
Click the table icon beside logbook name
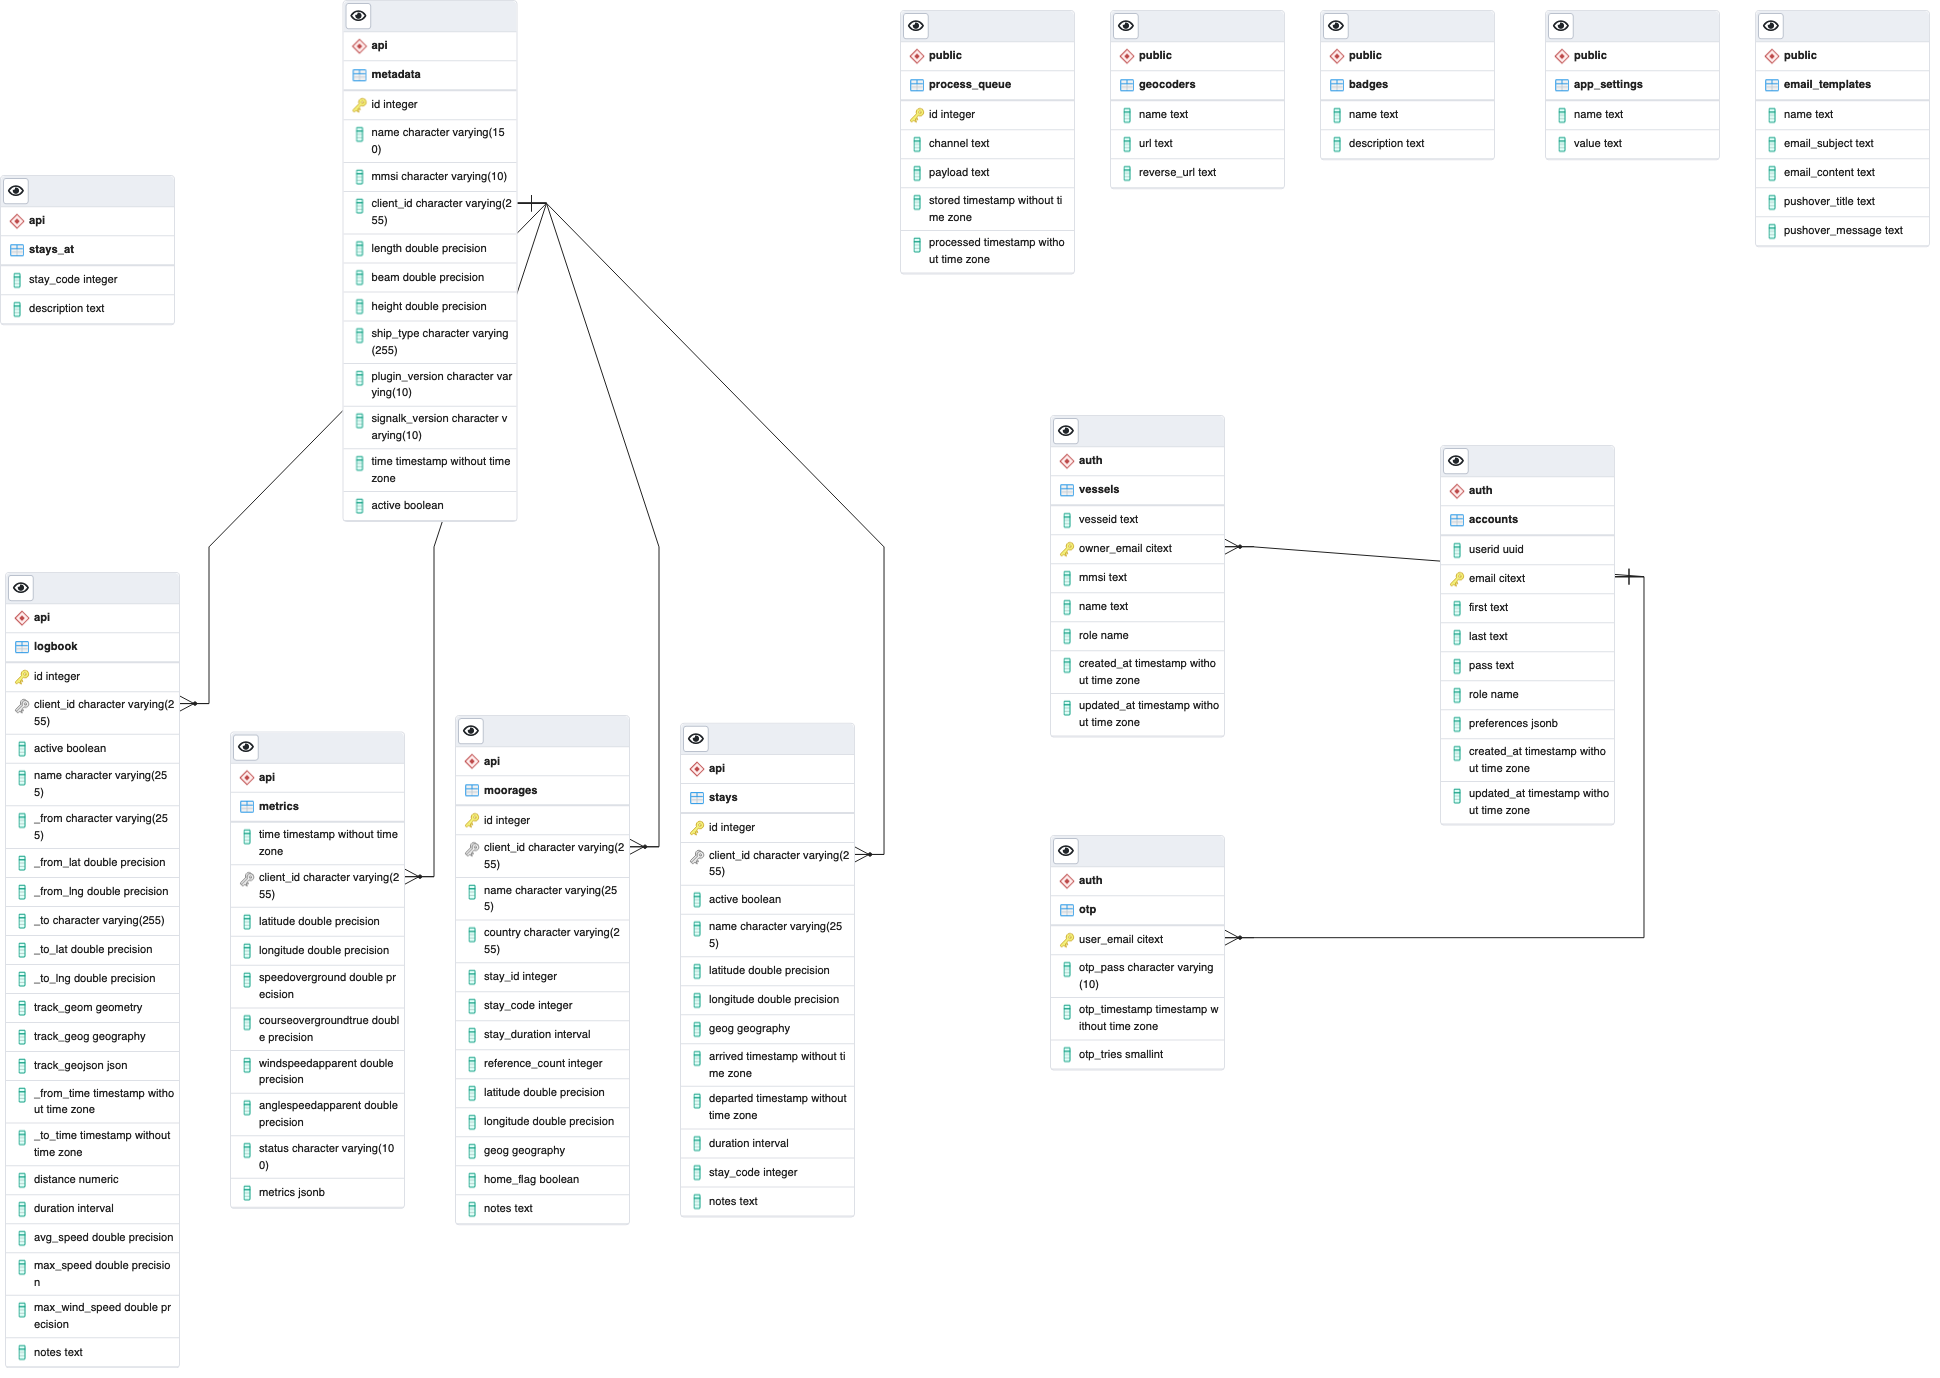pyautogui.click(x=22, y=647)
